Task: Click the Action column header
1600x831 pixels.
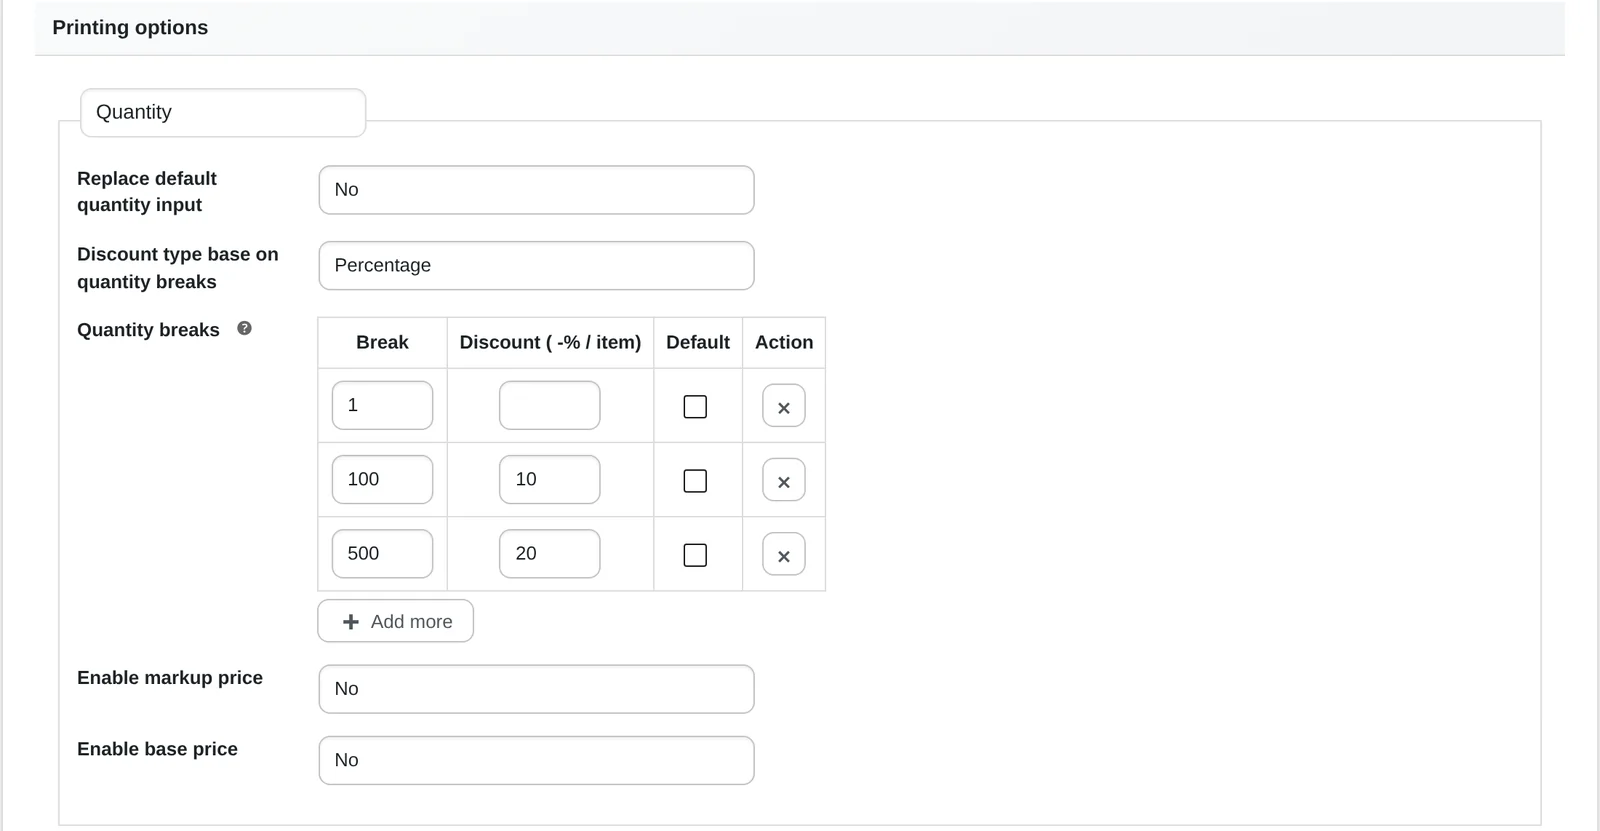Action: tap(784, 342)
